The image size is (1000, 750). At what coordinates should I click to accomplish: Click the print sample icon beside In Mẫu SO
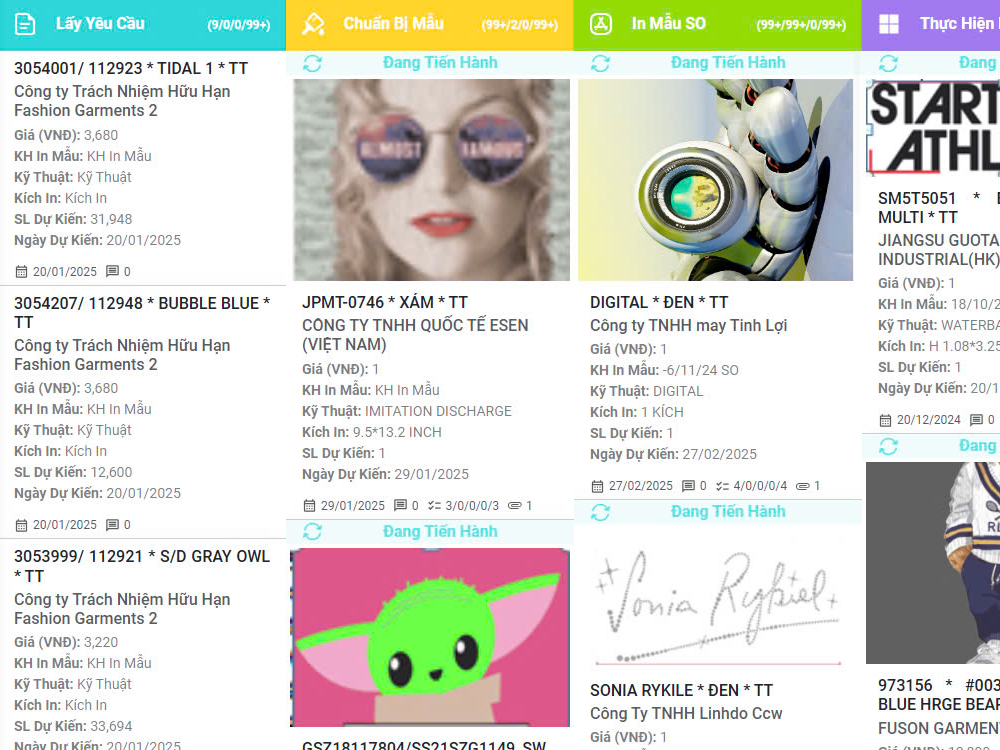[601, 24]
